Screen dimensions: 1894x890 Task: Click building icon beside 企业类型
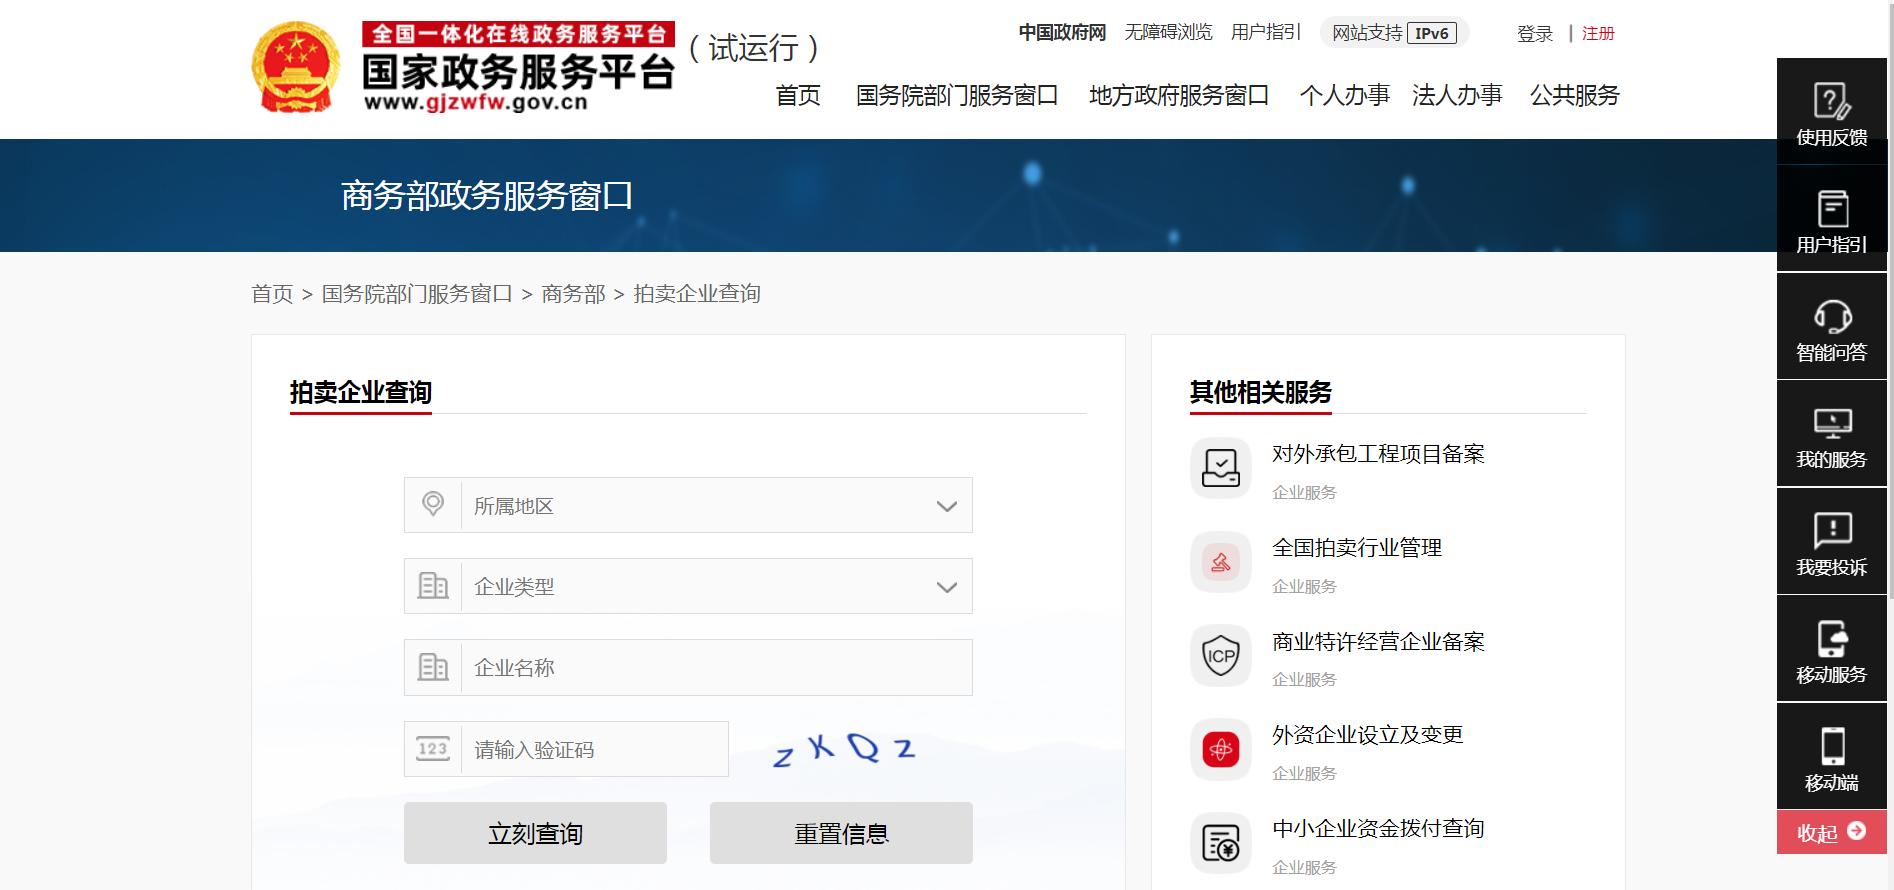[433, 585]
